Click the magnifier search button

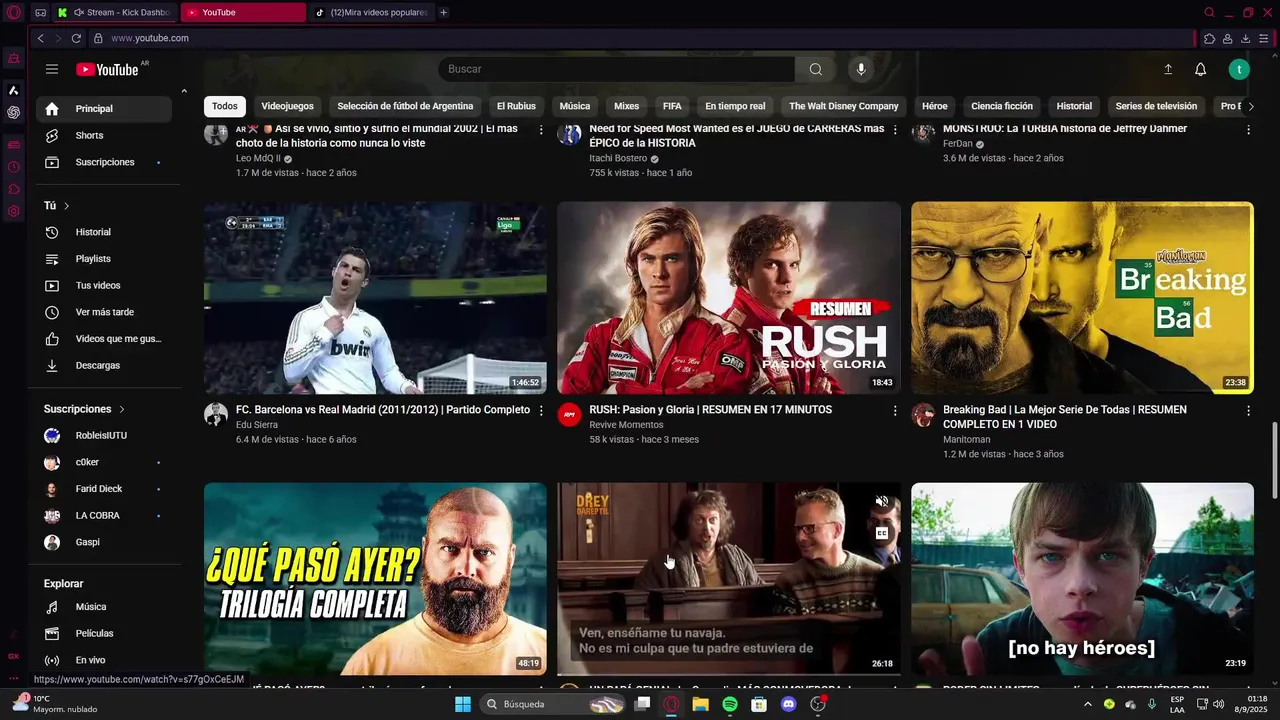tap(816, 69)
